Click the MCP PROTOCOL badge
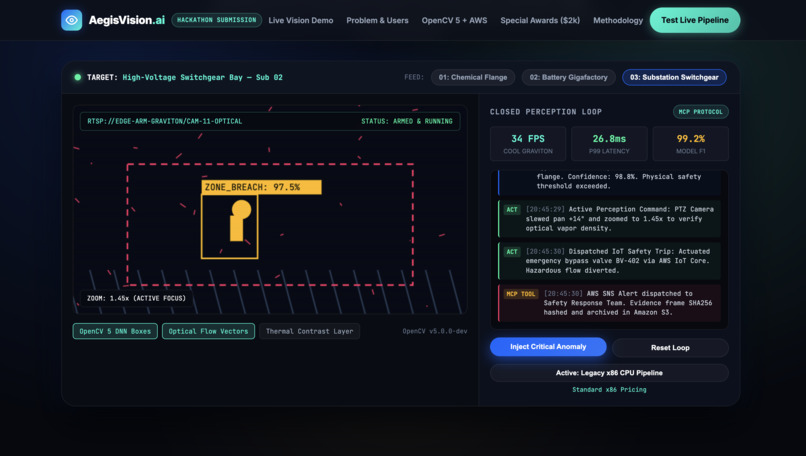 700,112
